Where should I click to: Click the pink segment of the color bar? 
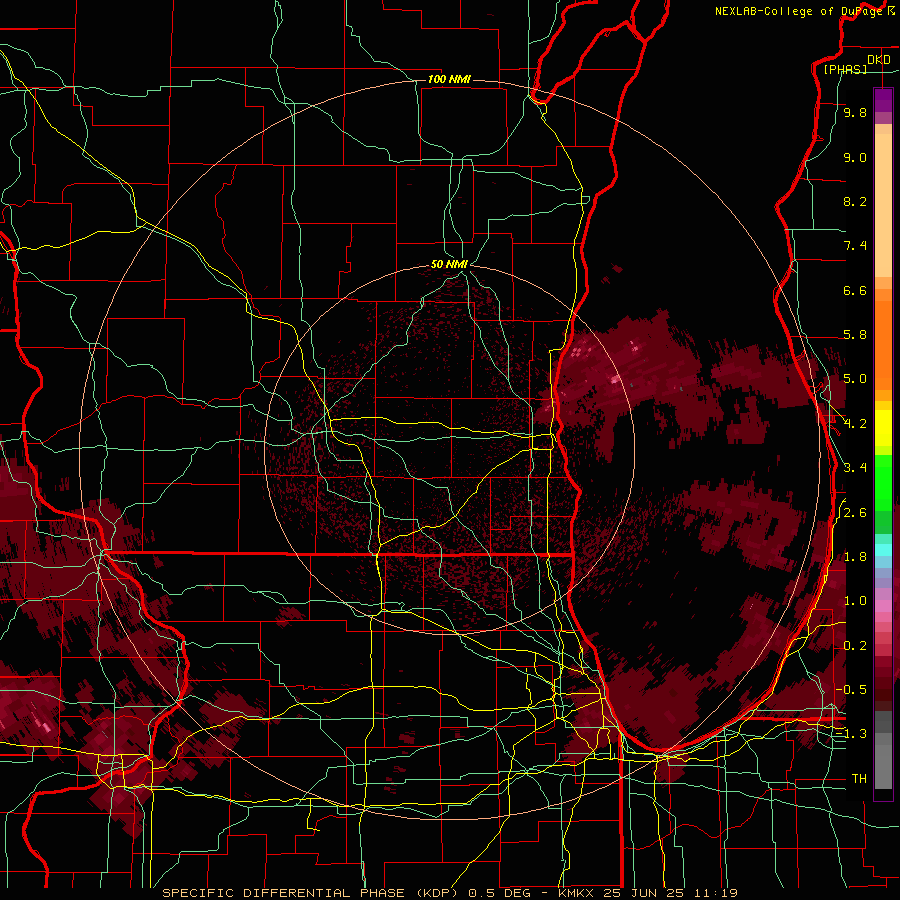(x=883, y=606)
